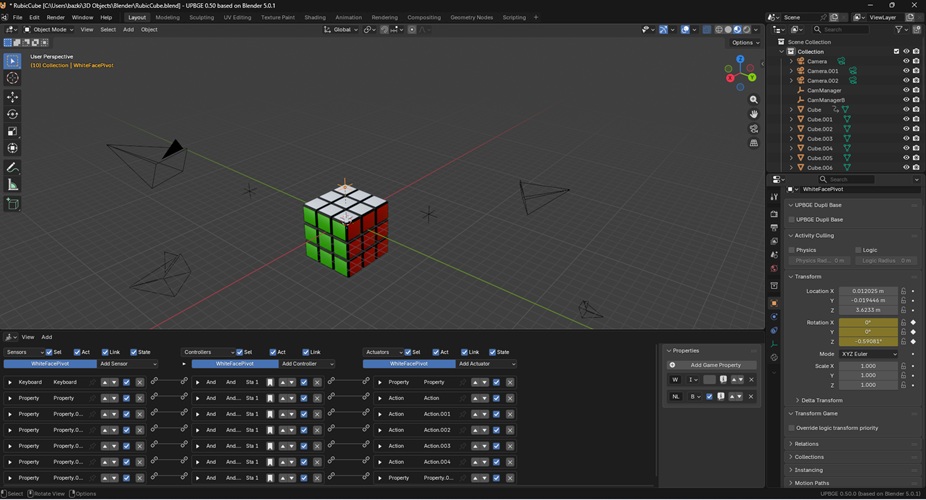The image size is (926, 500).
Task: Open the Tool properties tab
Action: [x=774, y=197]
